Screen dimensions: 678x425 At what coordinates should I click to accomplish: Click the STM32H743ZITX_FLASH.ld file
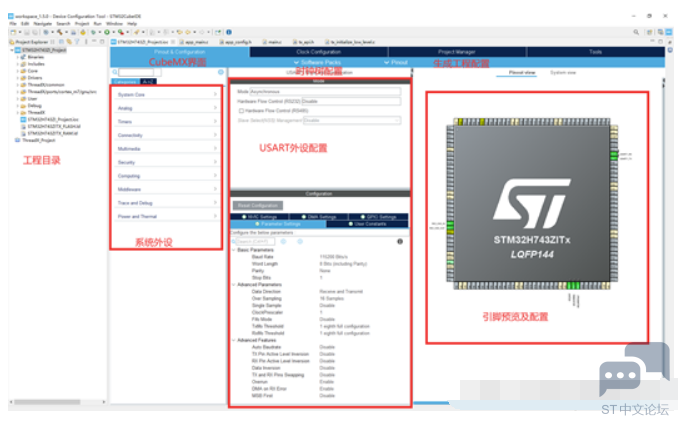tap(51, 126)
